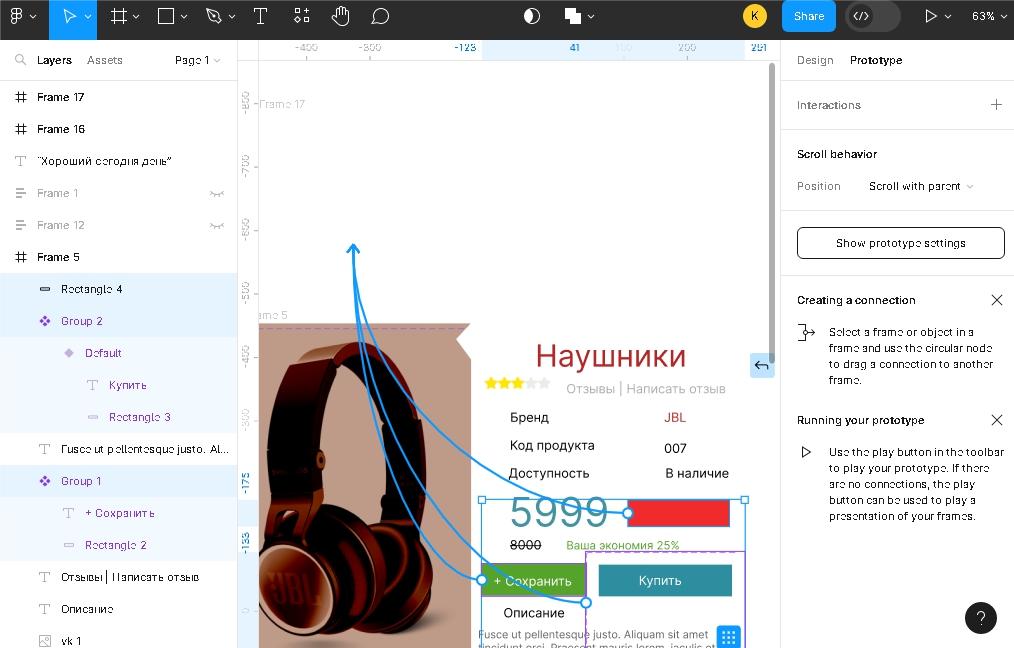The image size is (1014, 648).
Task: Open the 63% zoom level dropdown
Action: tap(989, 16)
